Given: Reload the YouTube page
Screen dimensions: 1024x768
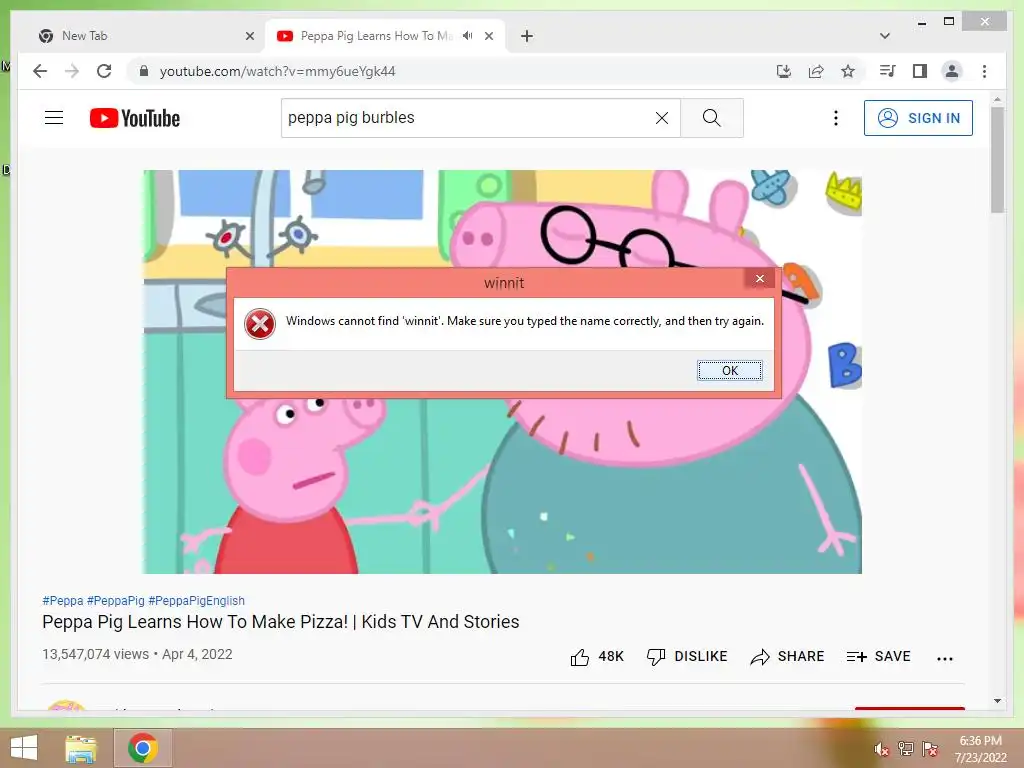Looking at the screenshot, I should point(104,71).
